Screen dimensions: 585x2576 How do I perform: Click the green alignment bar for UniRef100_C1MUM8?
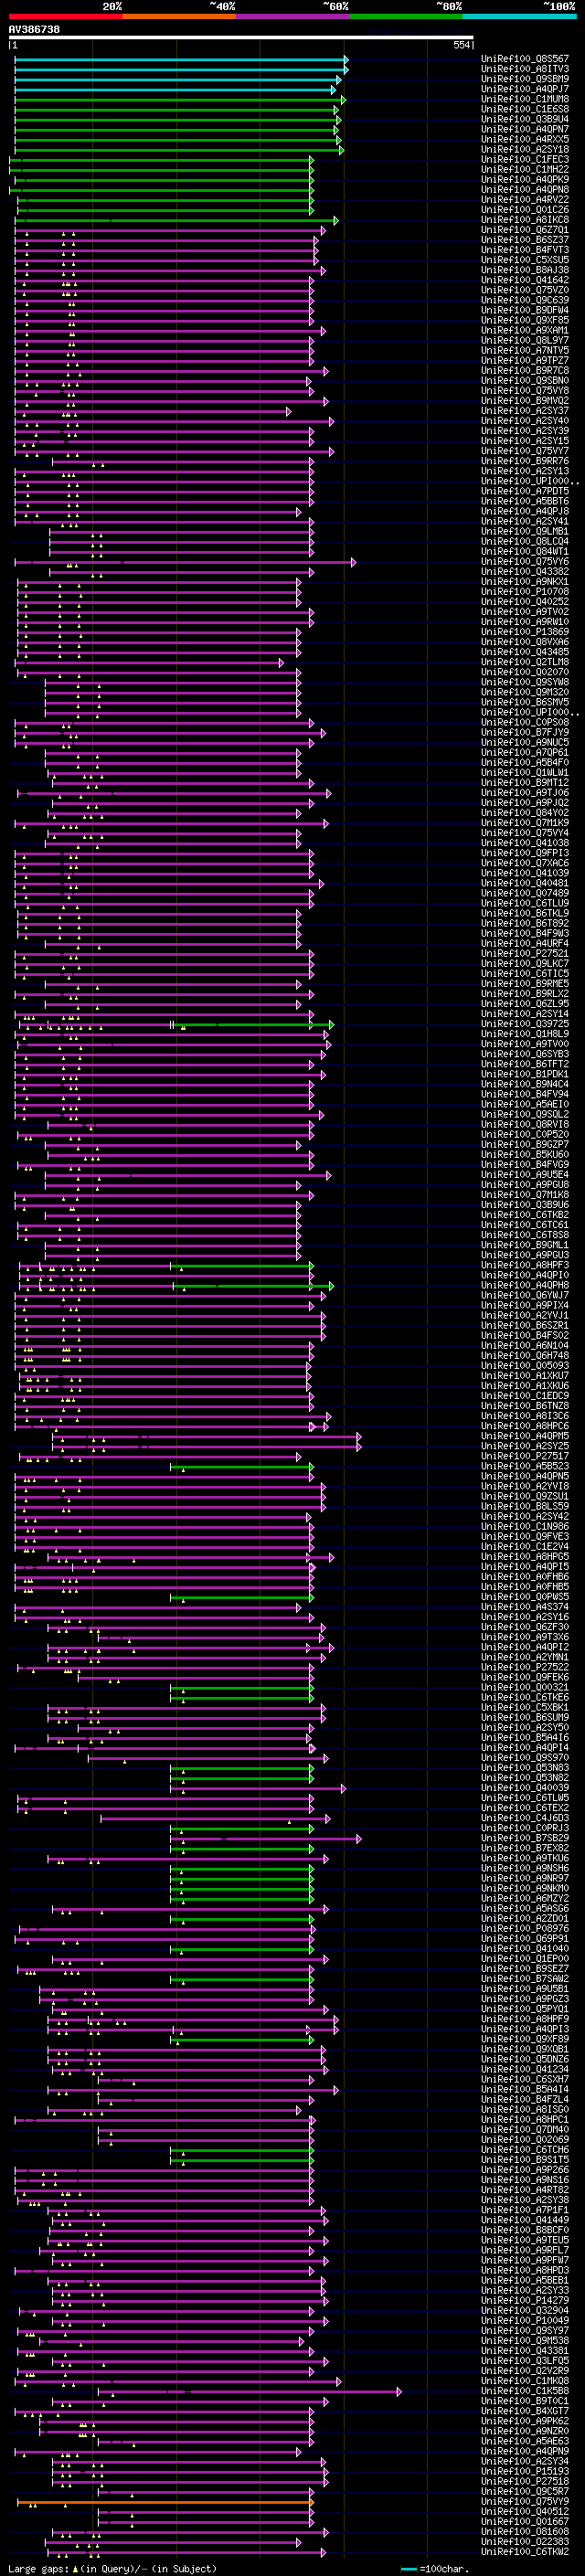point(180,99)
